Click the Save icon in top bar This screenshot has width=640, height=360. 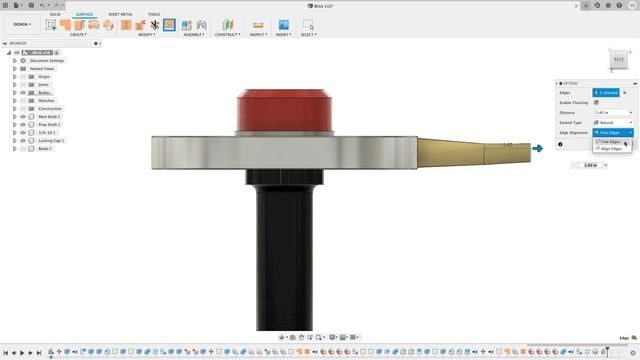pos(31,5)
